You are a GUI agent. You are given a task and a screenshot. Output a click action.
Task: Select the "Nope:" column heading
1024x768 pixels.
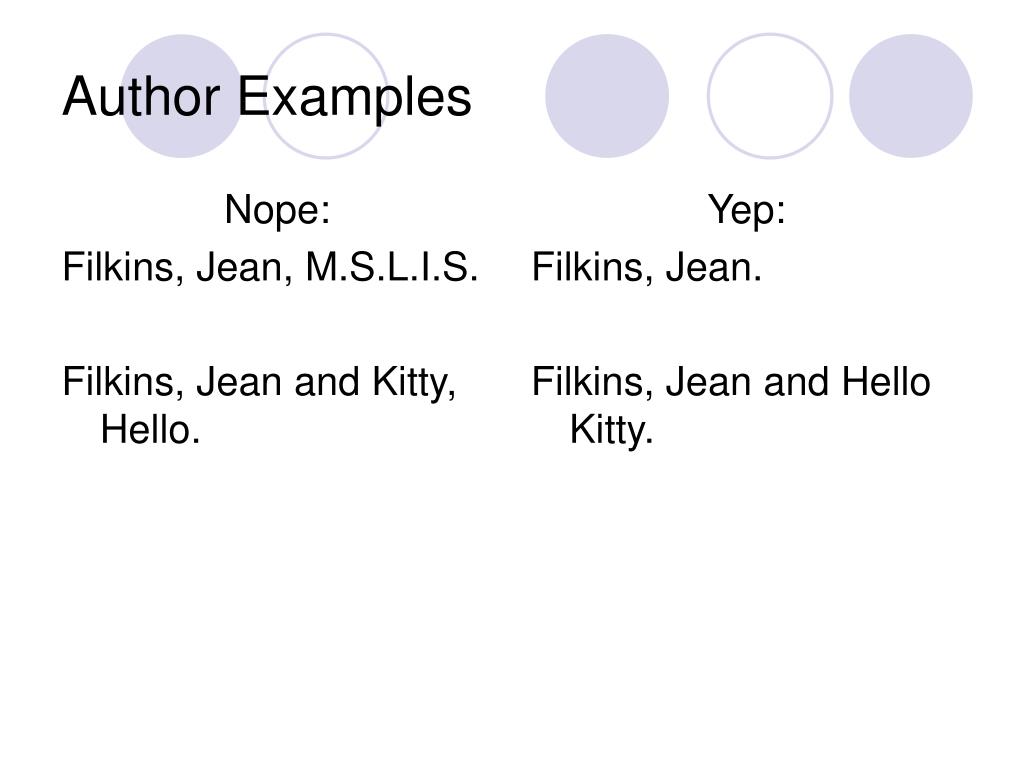278,210
